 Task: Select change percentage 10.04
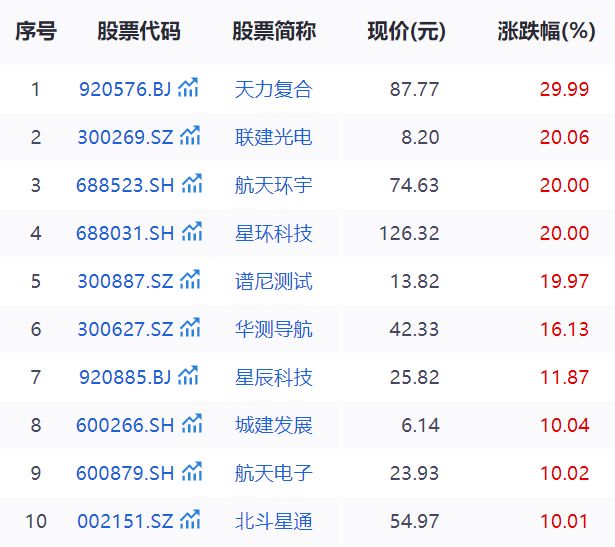[564, 425]
